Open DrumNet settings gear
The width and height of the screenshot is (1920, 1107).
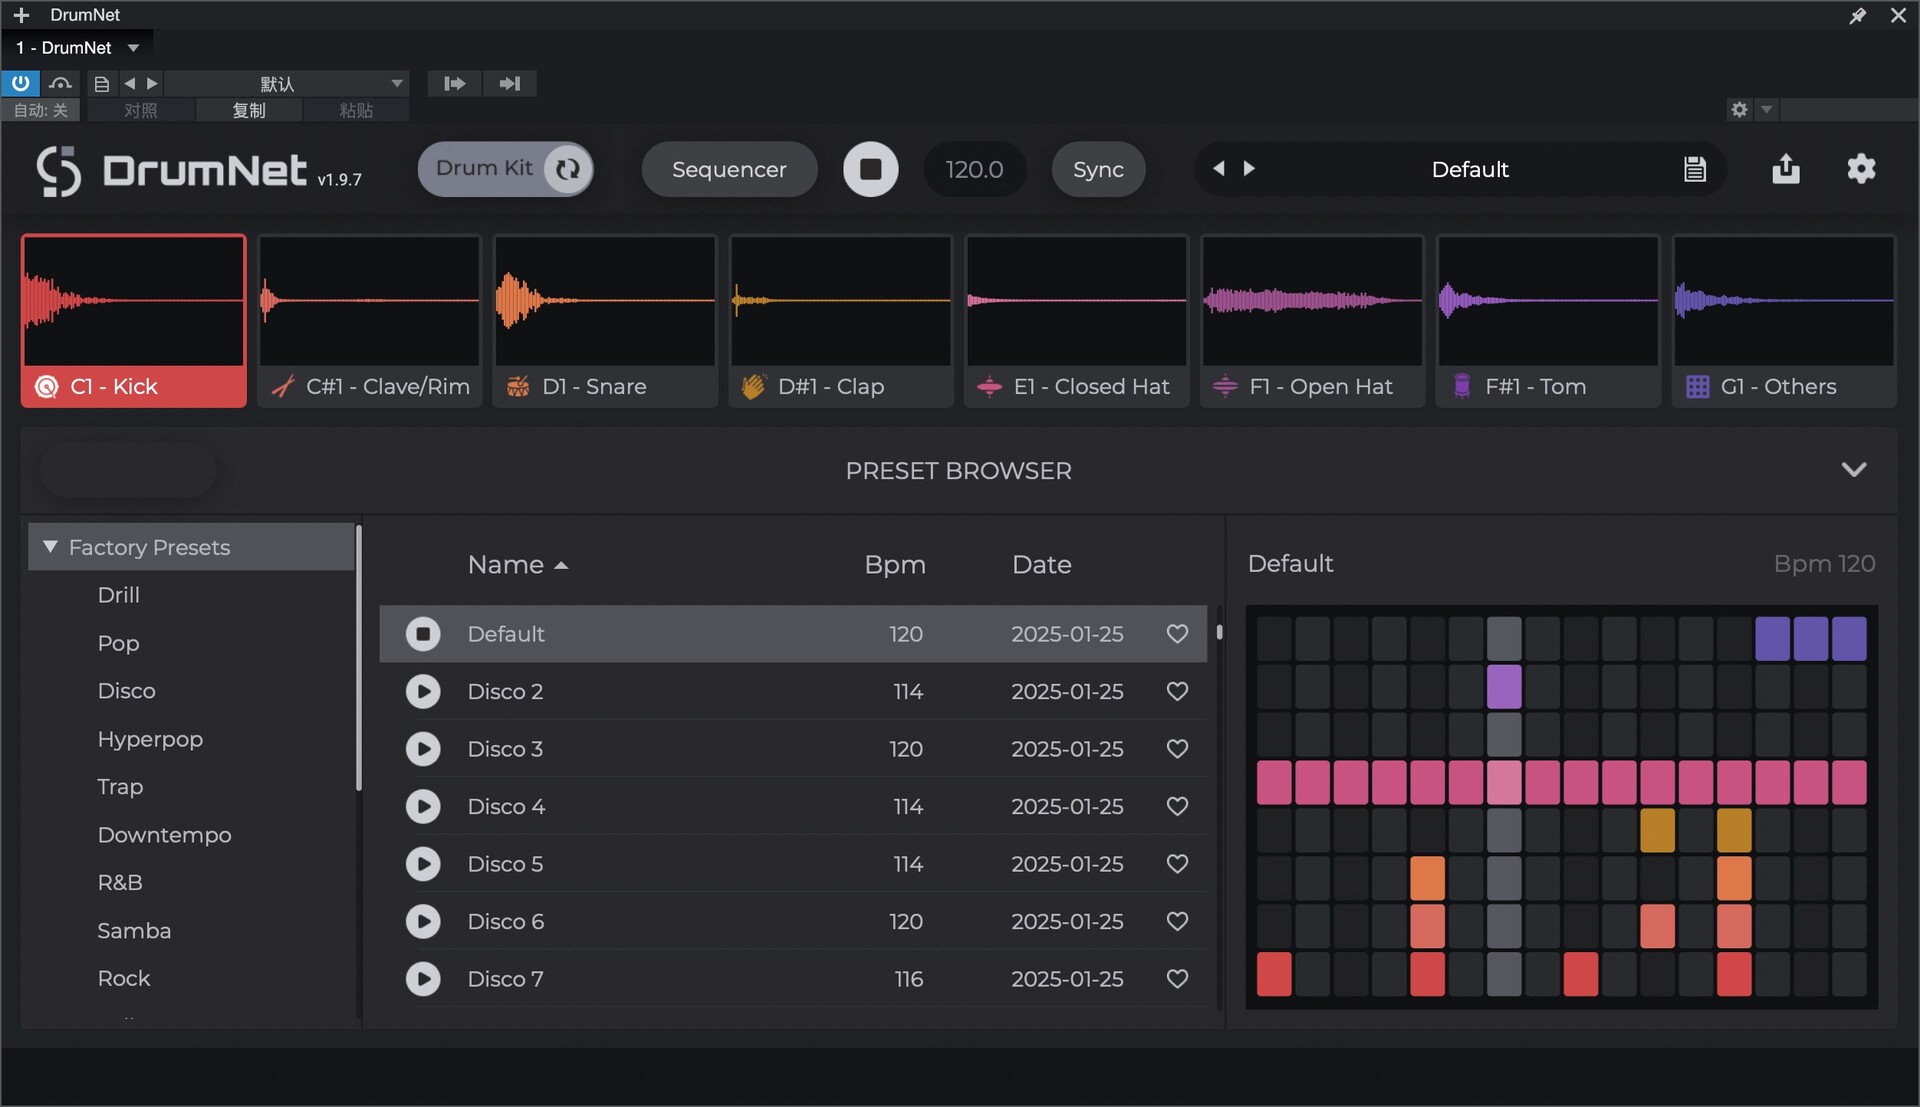tap(1861, 168)
